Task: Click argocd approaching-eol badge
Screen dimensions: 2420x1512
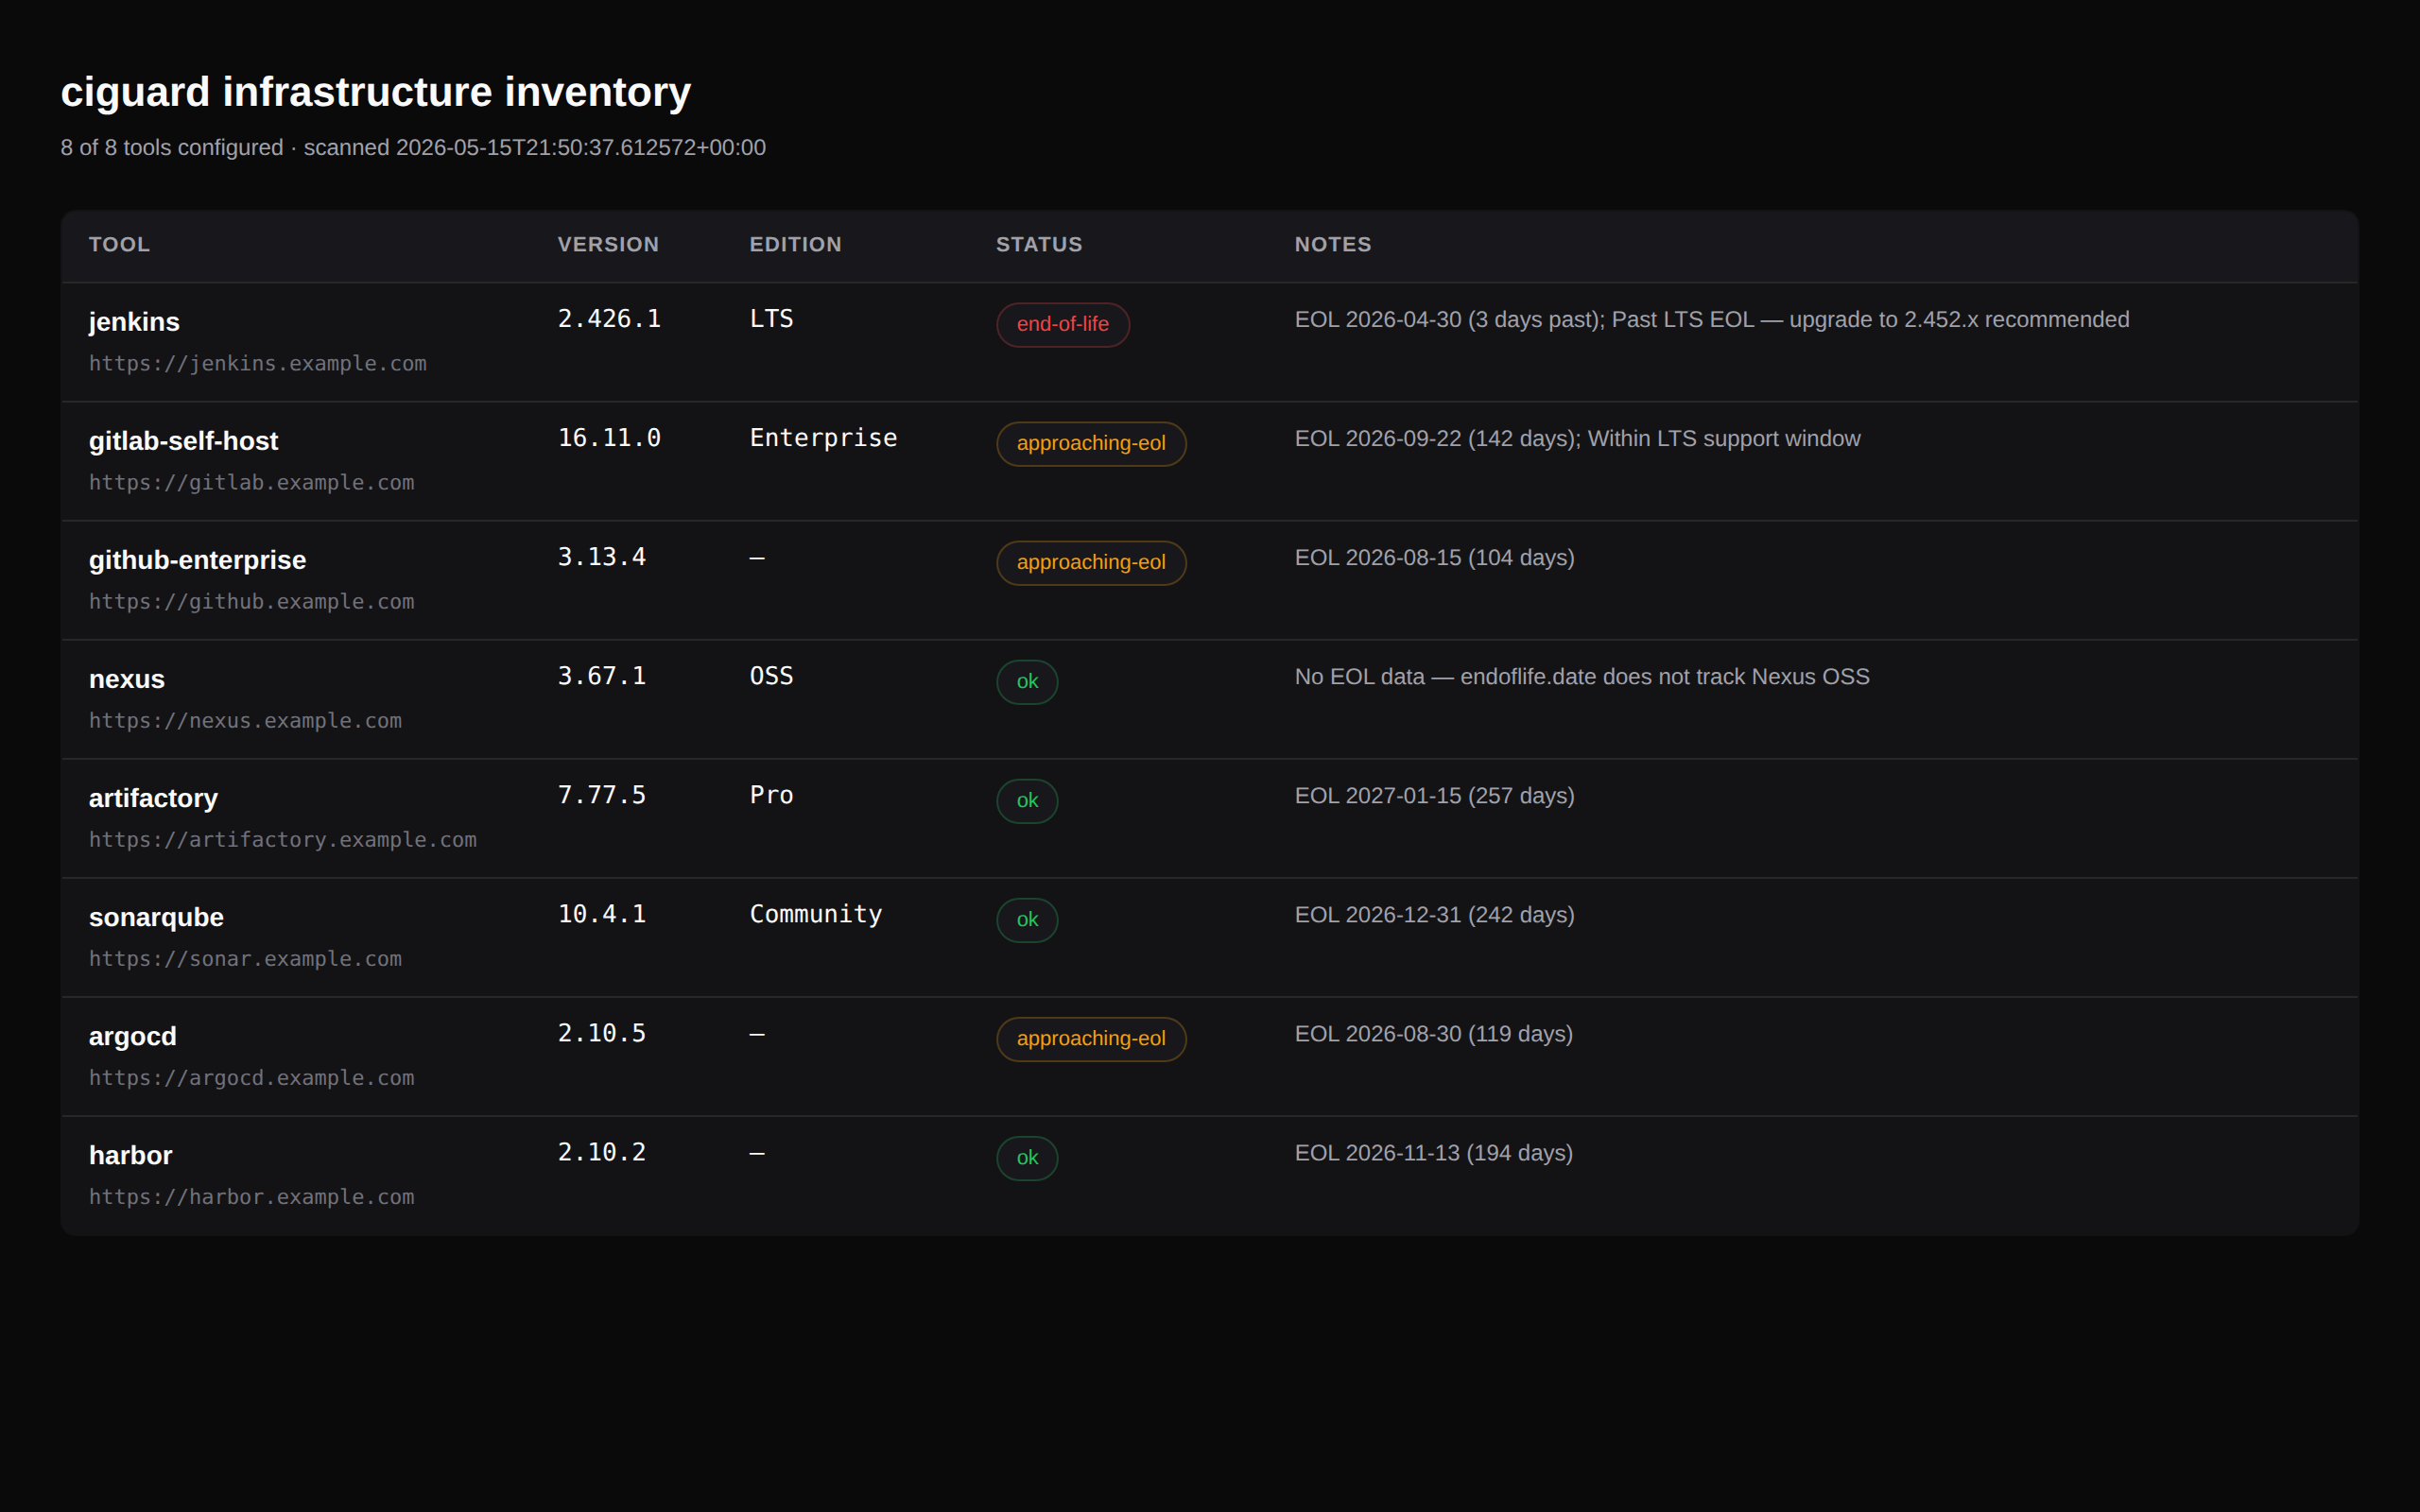Action: point(1091,1038)
